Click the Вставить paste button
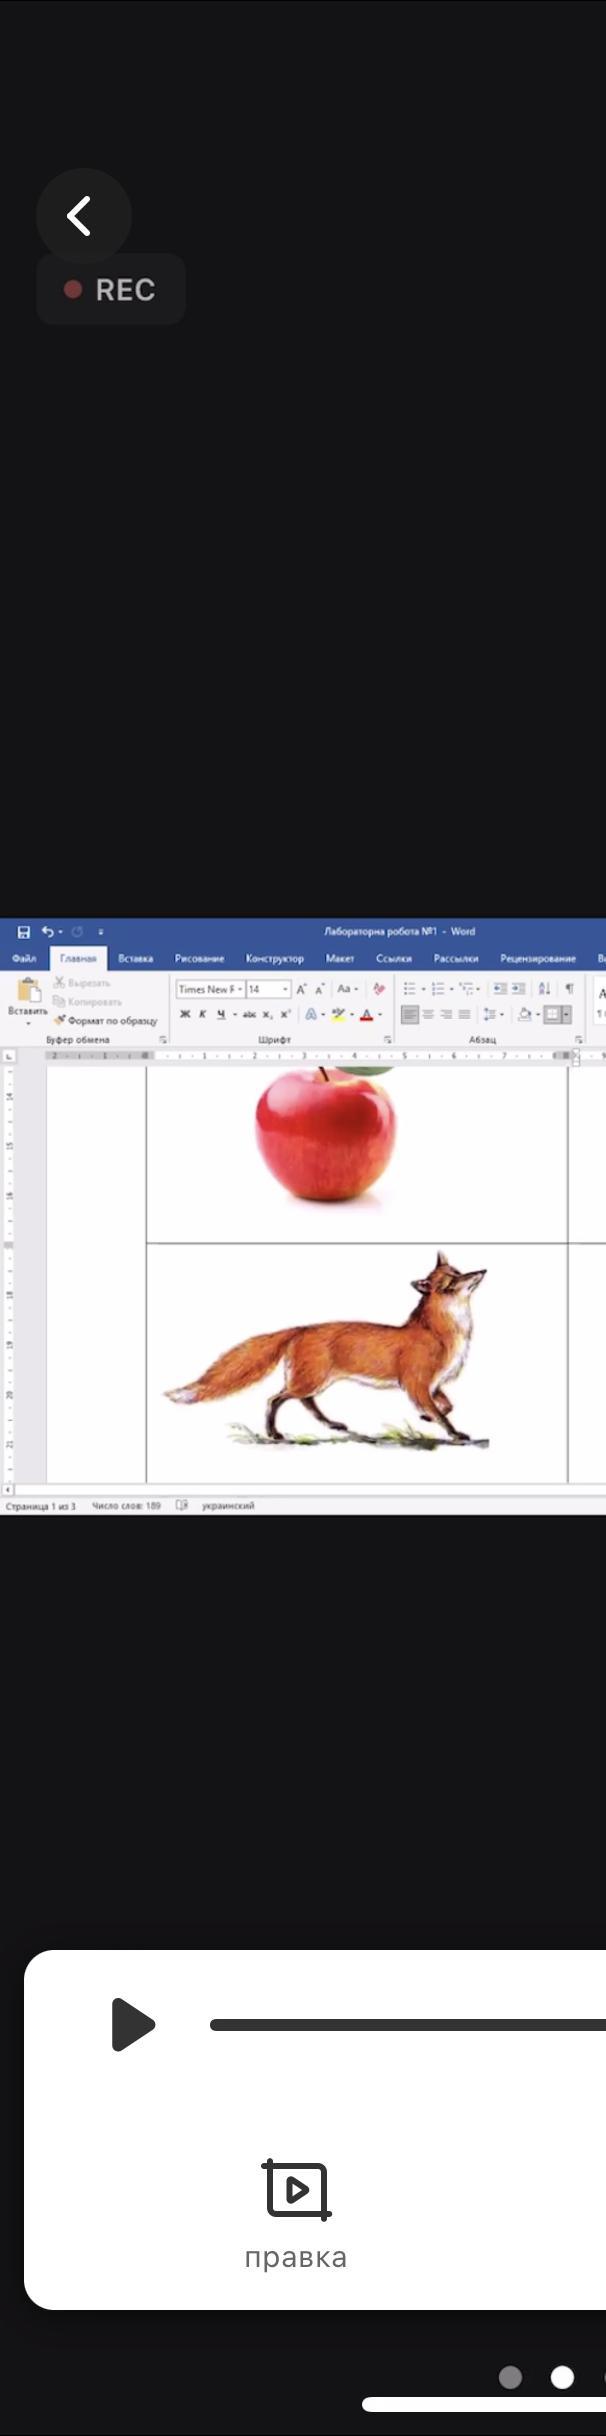Image resolution: width=606 pixels, height=2436 pixels. [x=28, y=1000]
